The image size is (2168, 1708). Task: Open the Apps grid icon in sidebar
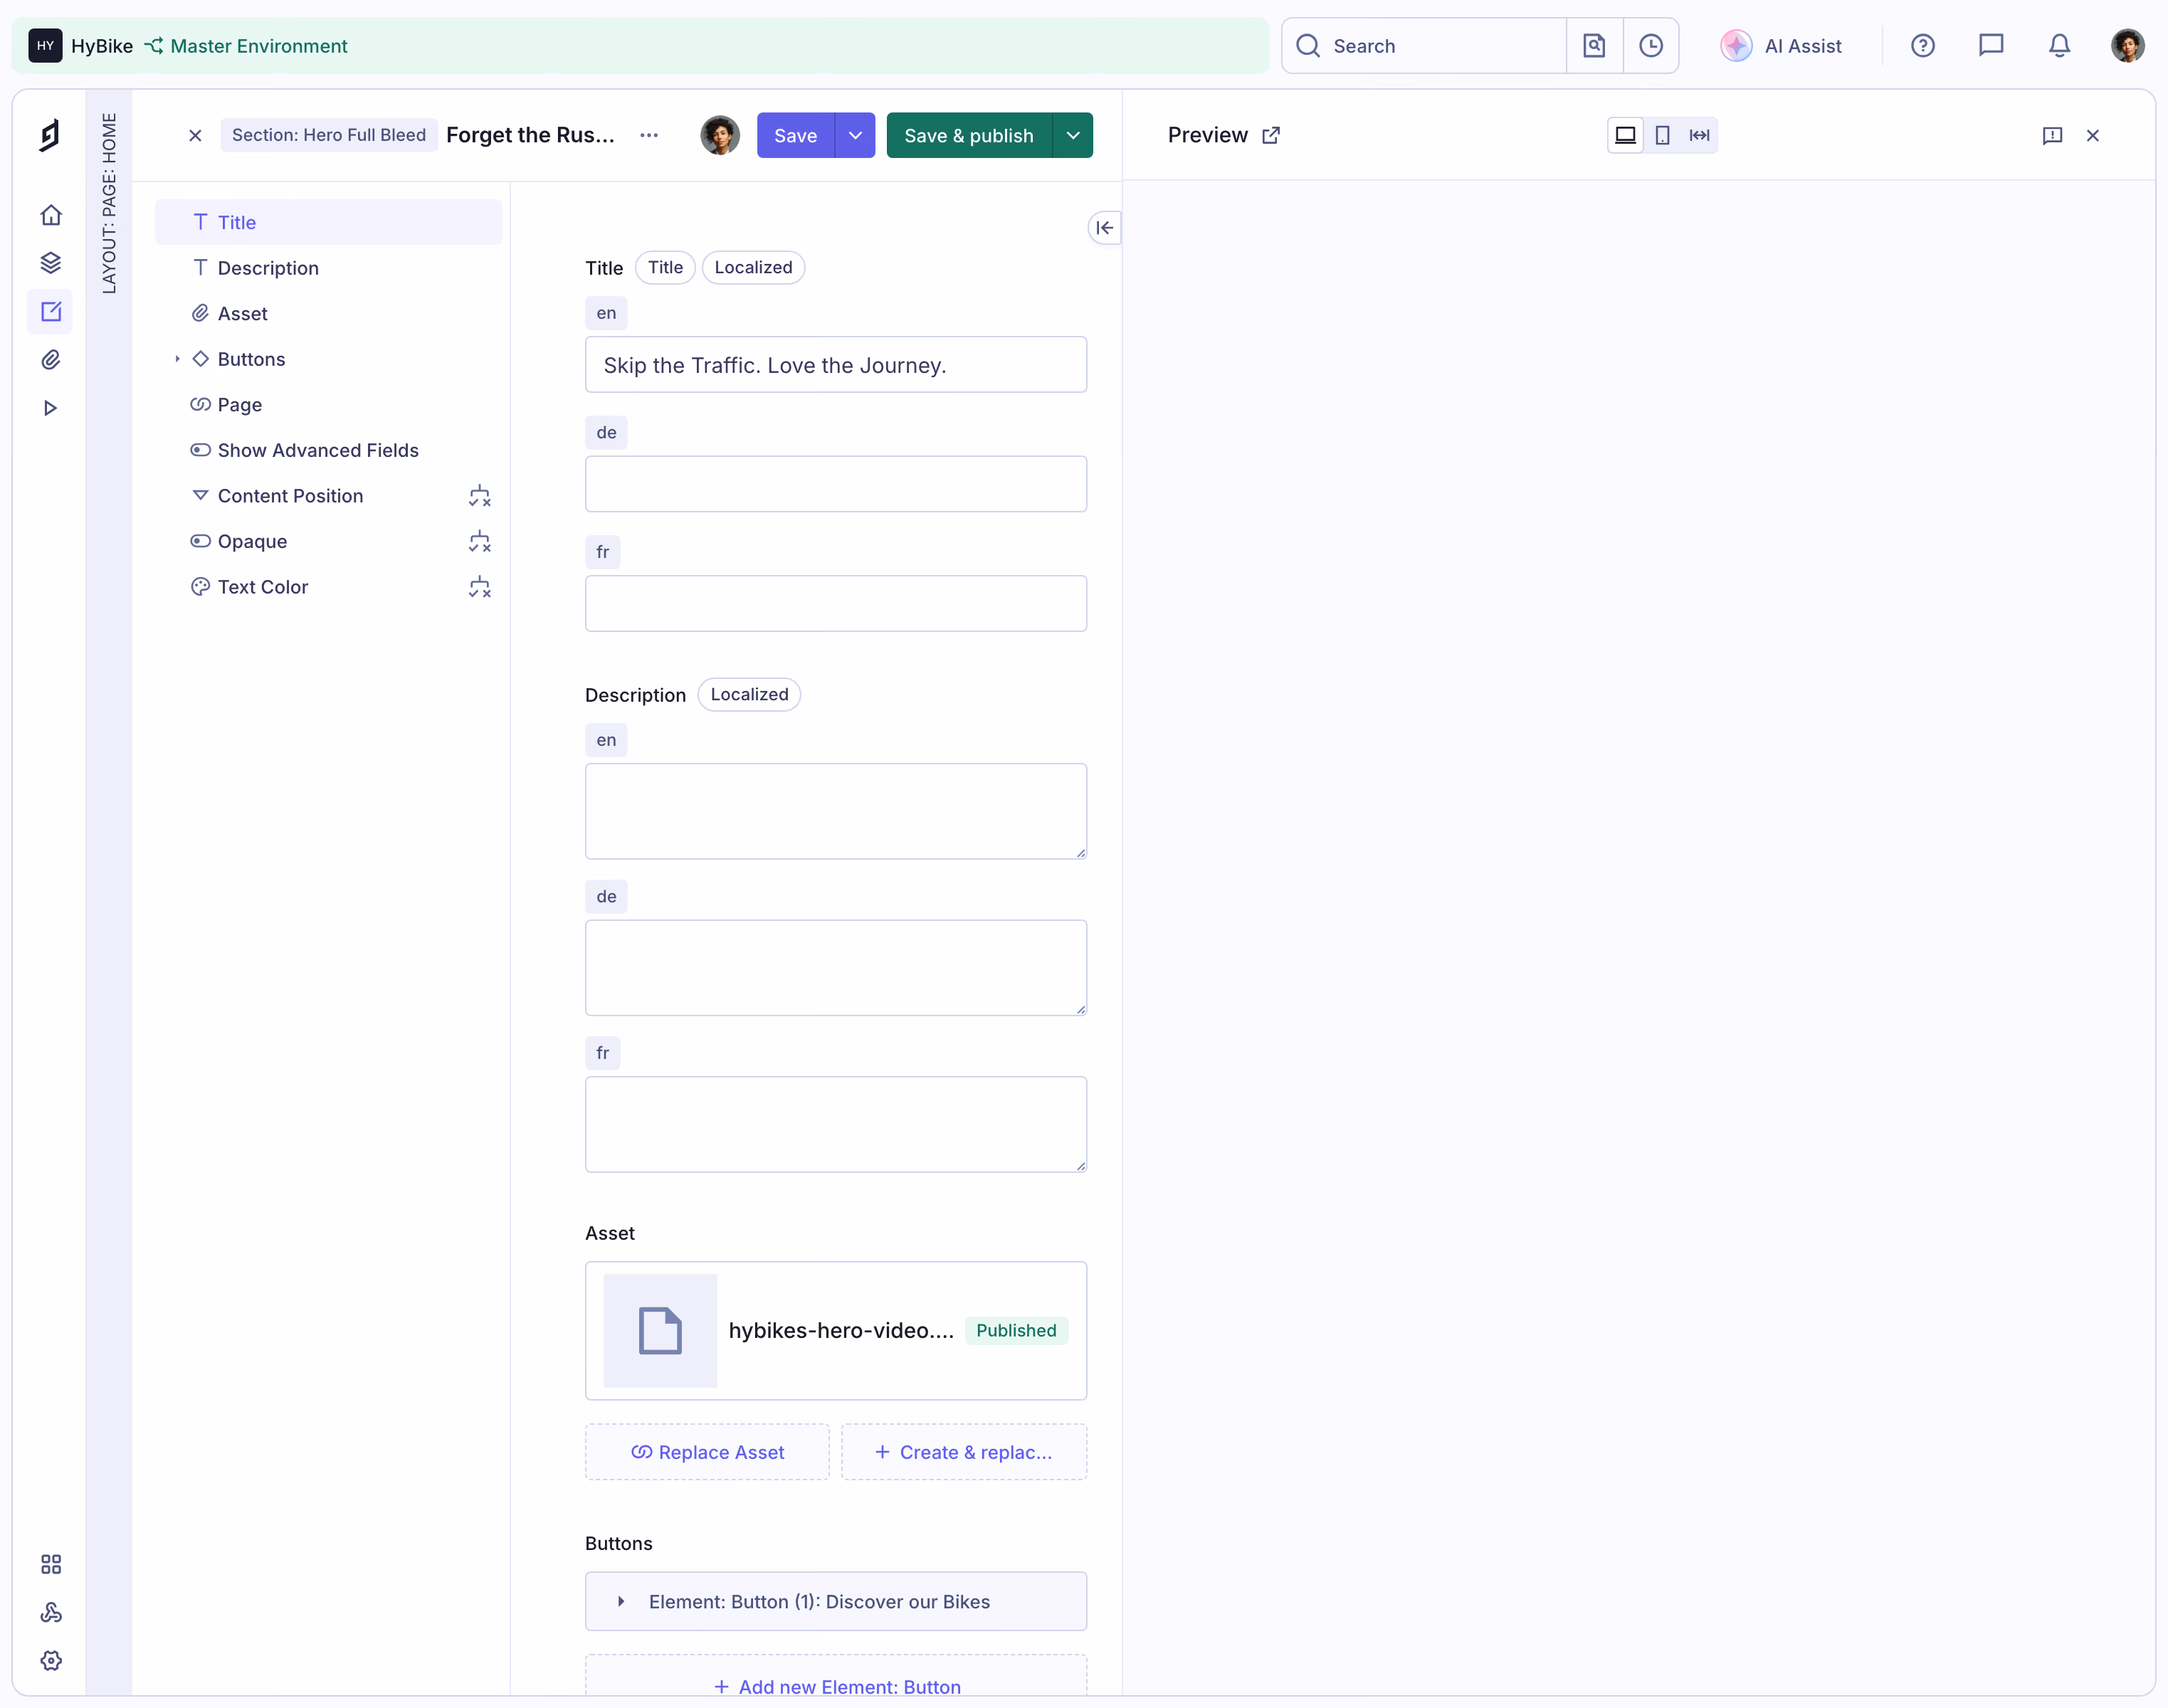tap(51, 1564)
